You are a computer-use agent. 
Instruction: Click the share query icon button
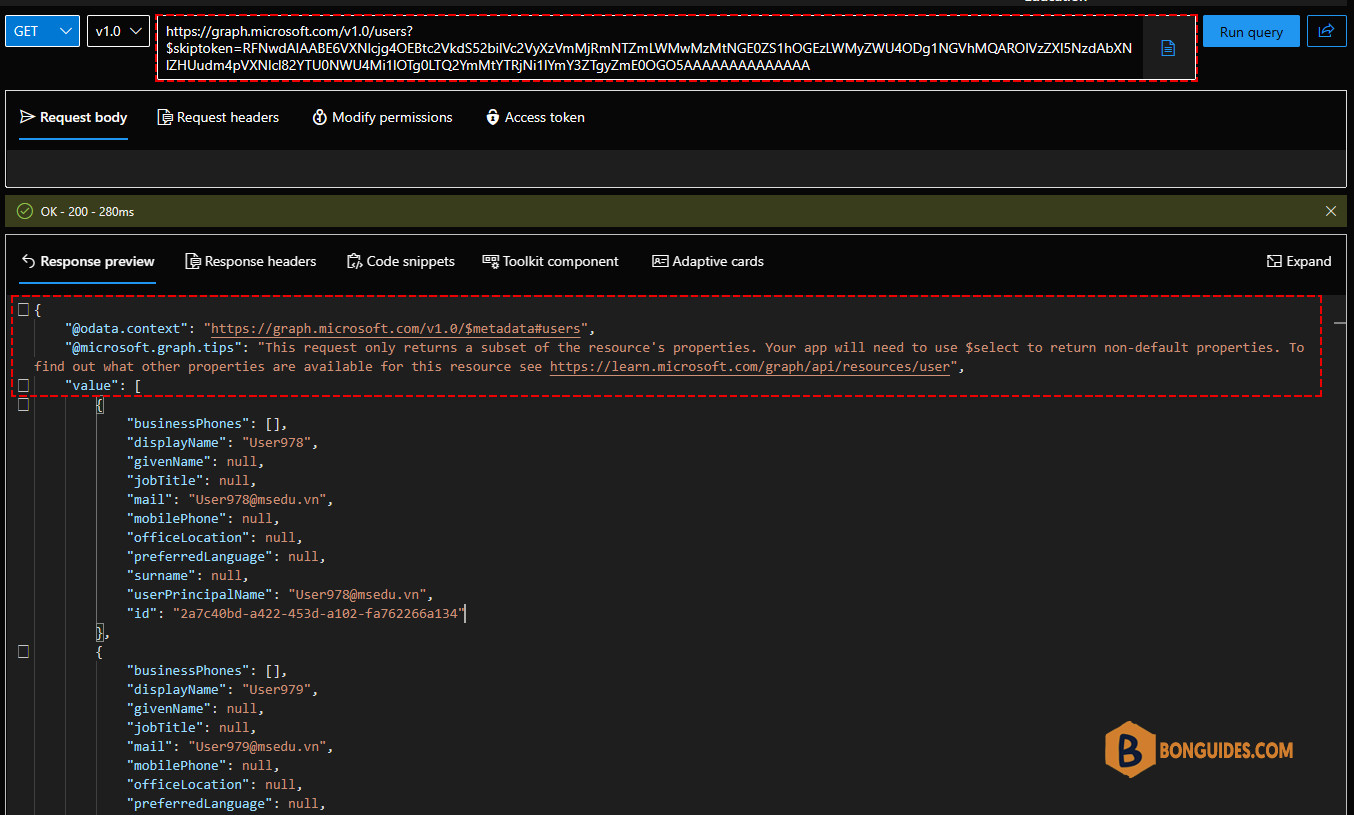[x=1326, y=31]
